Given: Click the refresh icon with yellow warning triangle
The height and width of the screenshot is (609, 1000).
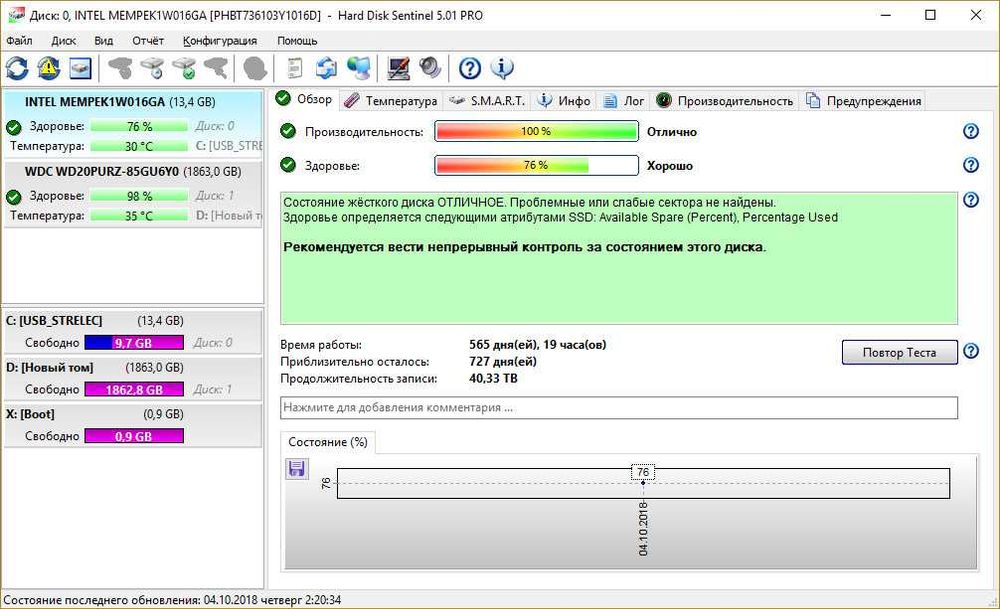Looking at the screenshot, I should coord(49,68).
